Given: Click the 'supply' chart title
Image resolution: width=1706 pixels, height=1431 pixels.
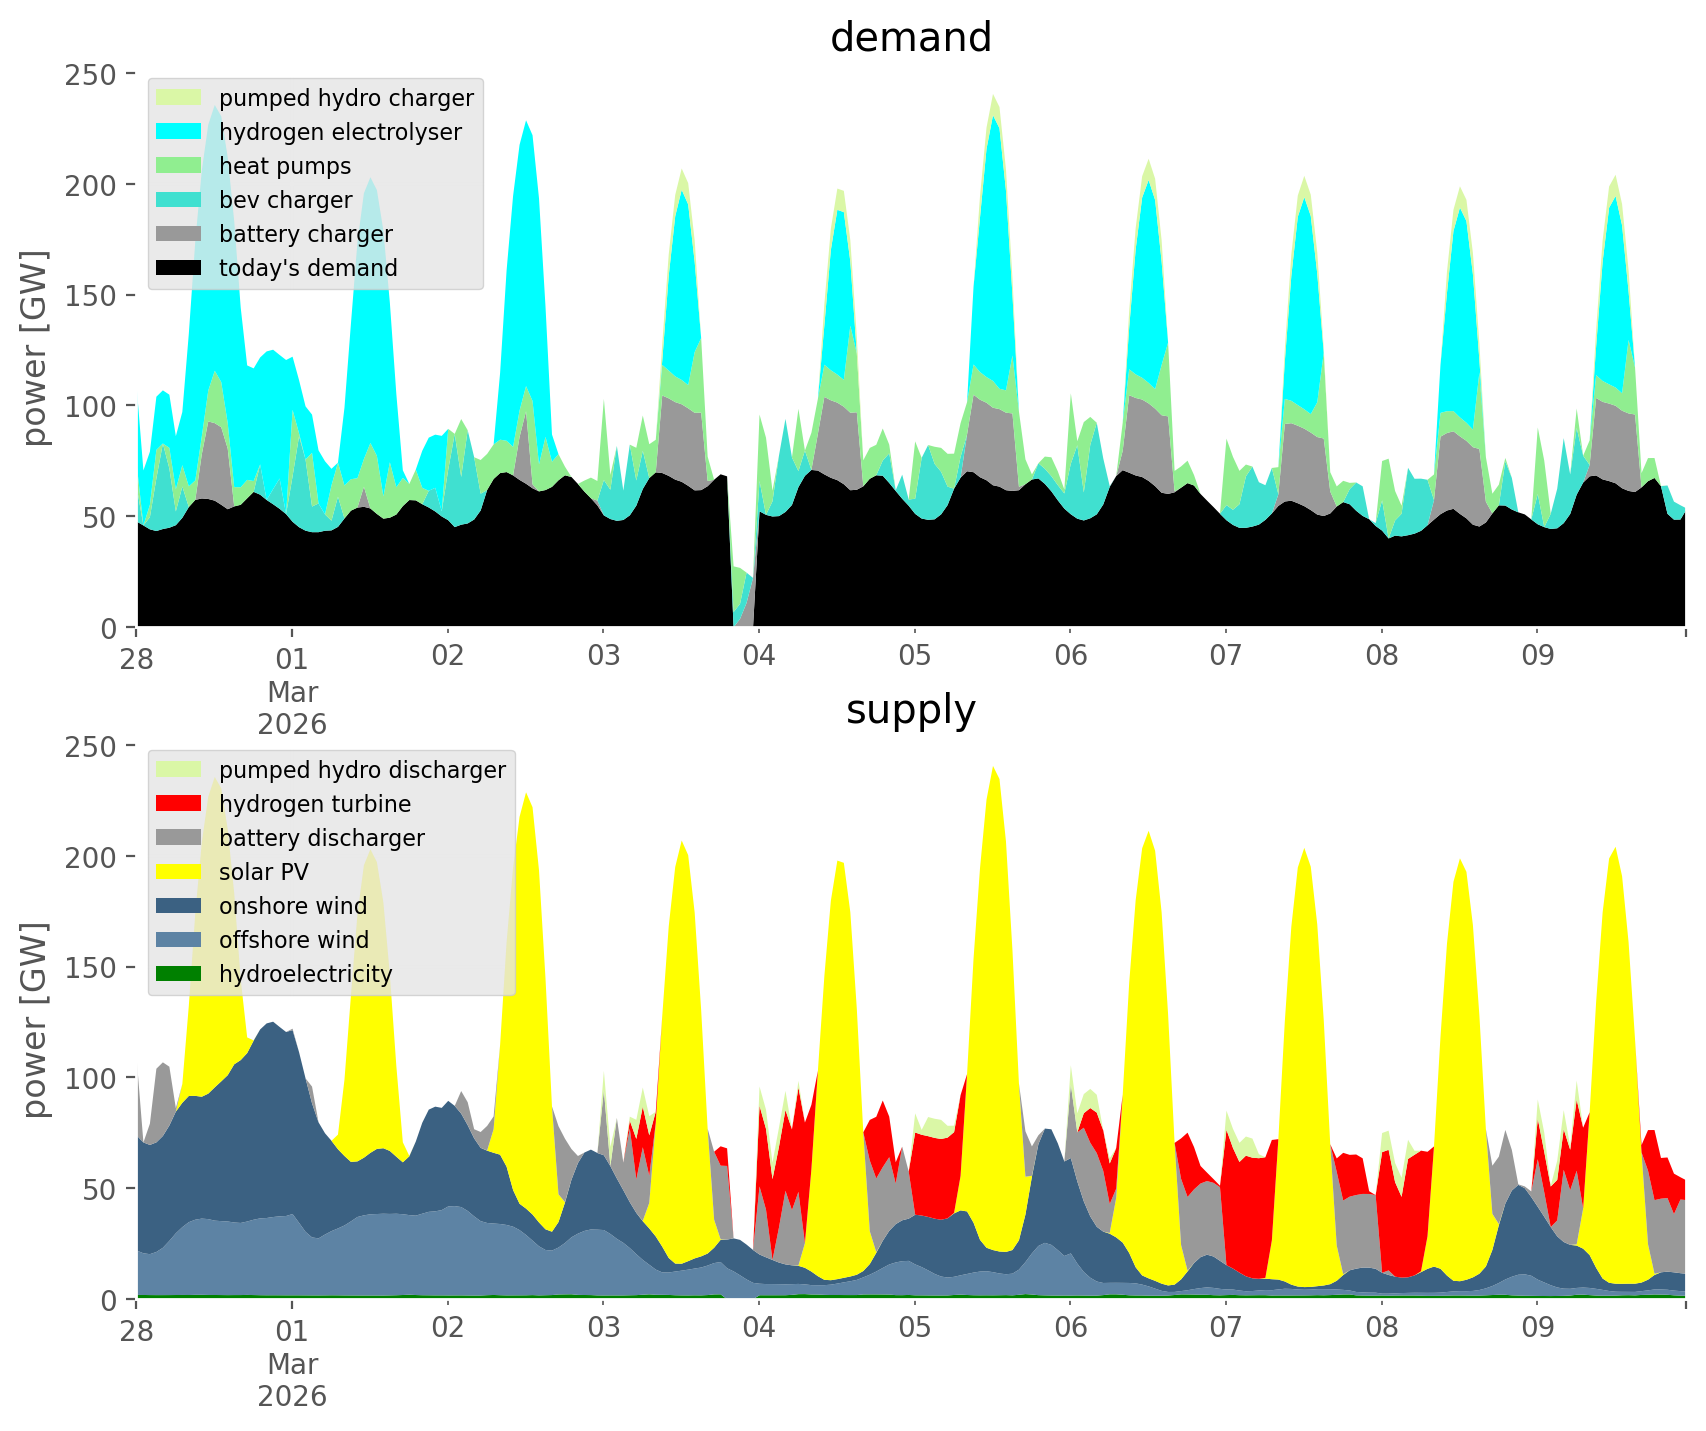Looking at the screenshot, I should point(910,710).
